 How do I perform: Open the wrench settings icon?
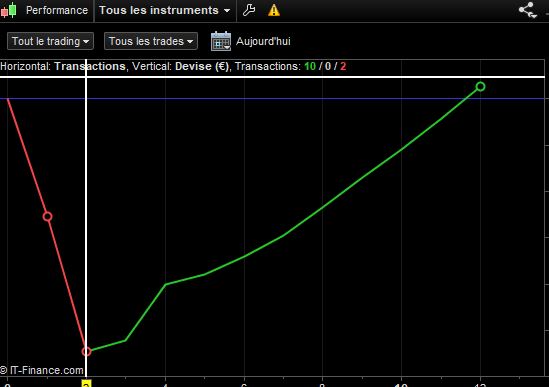(x=249, y=10)
